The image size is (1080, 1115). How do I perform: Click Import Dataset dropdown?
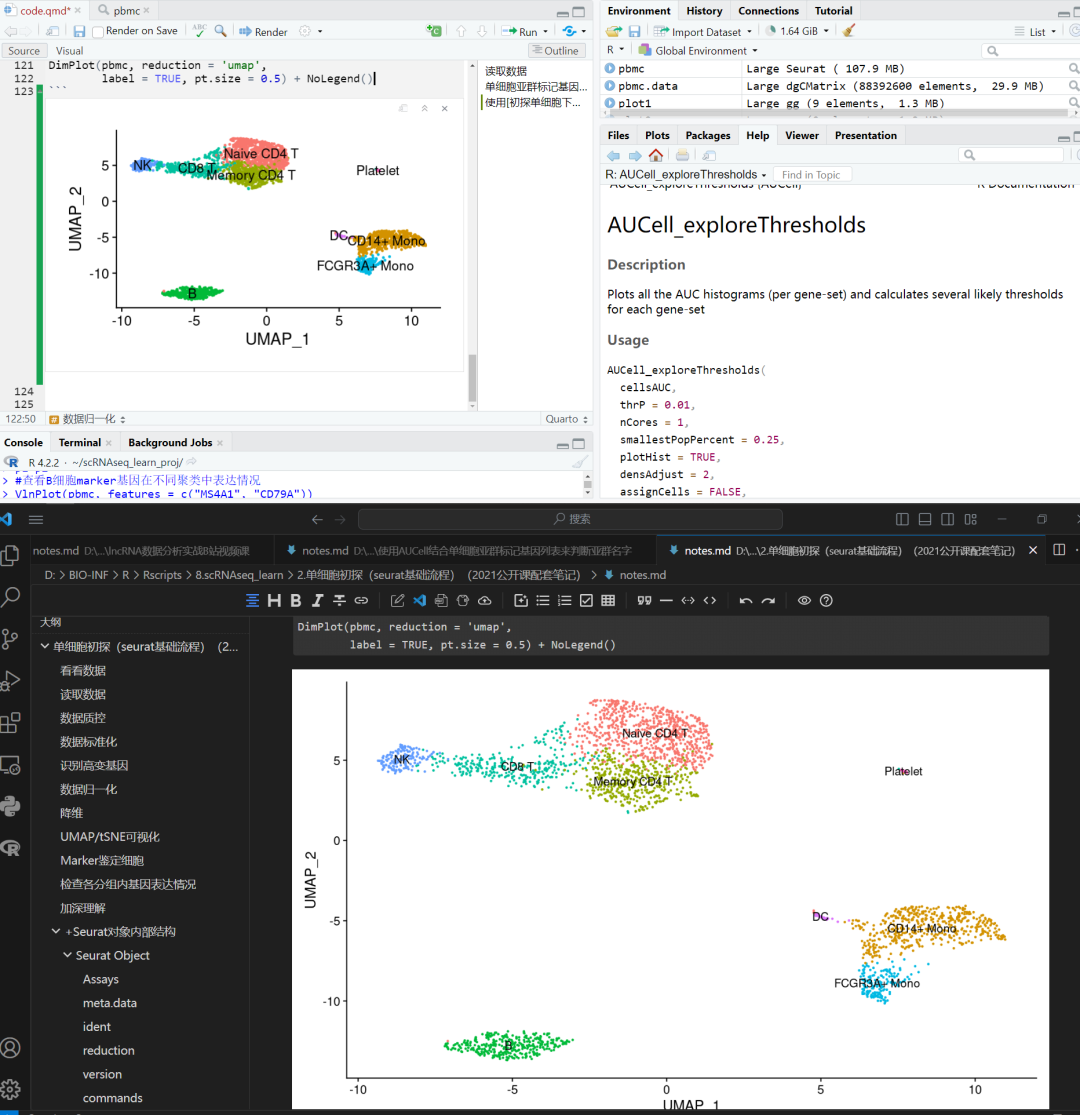702,31
